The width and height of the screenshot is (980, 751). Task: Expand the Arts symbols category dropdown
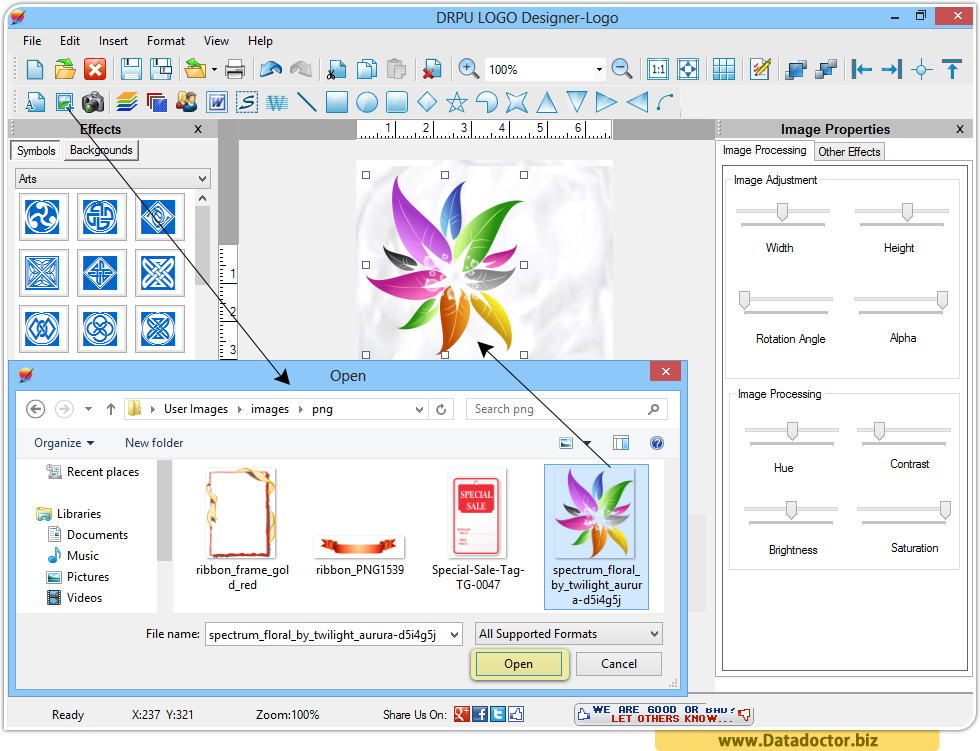click(x=202, y=179)
